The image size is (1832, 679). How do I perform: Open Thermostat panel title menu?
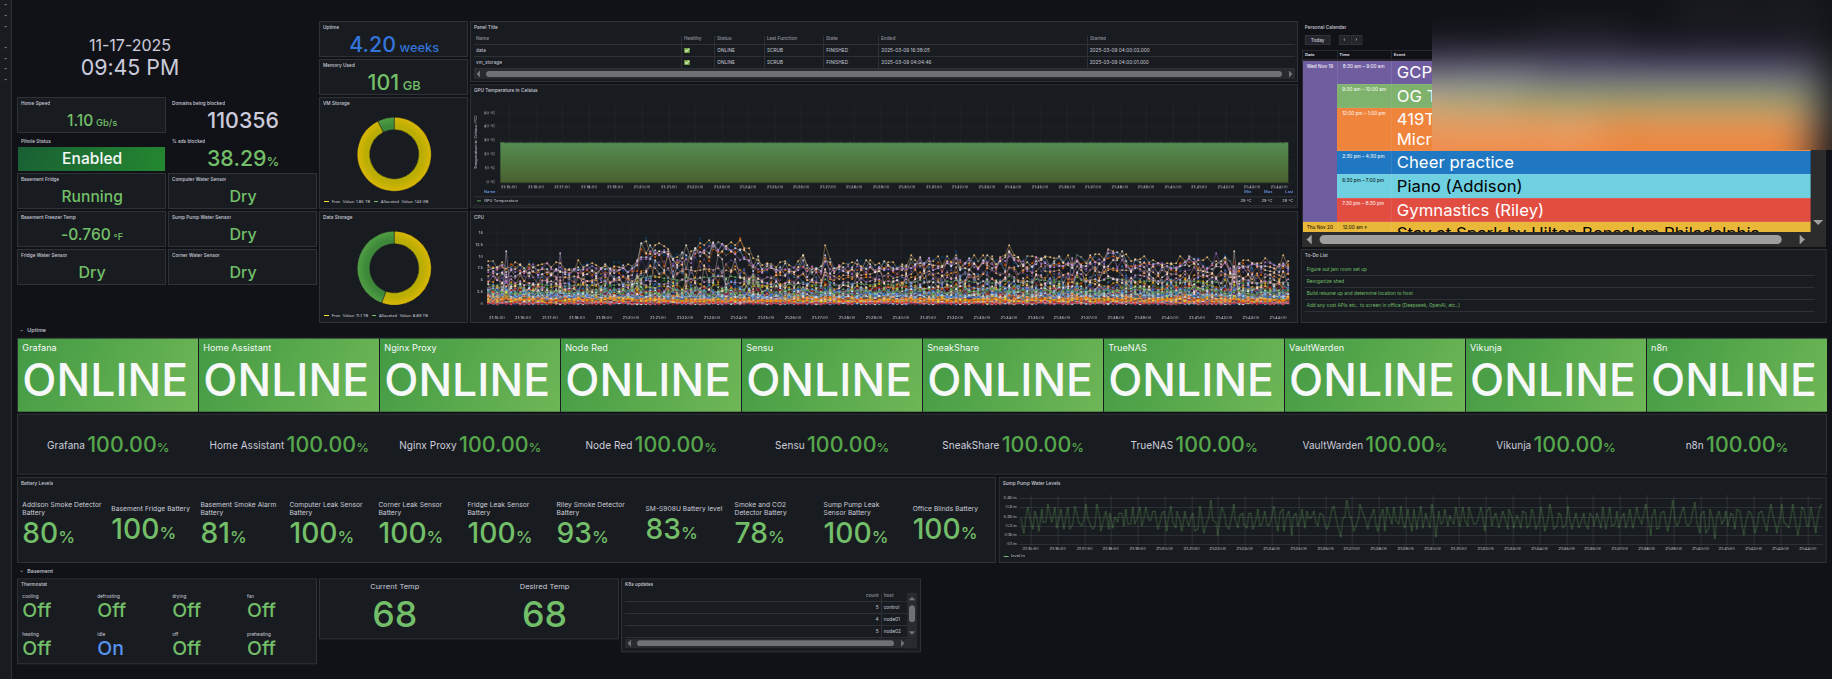pyautogui.click(x=34, y=584)
